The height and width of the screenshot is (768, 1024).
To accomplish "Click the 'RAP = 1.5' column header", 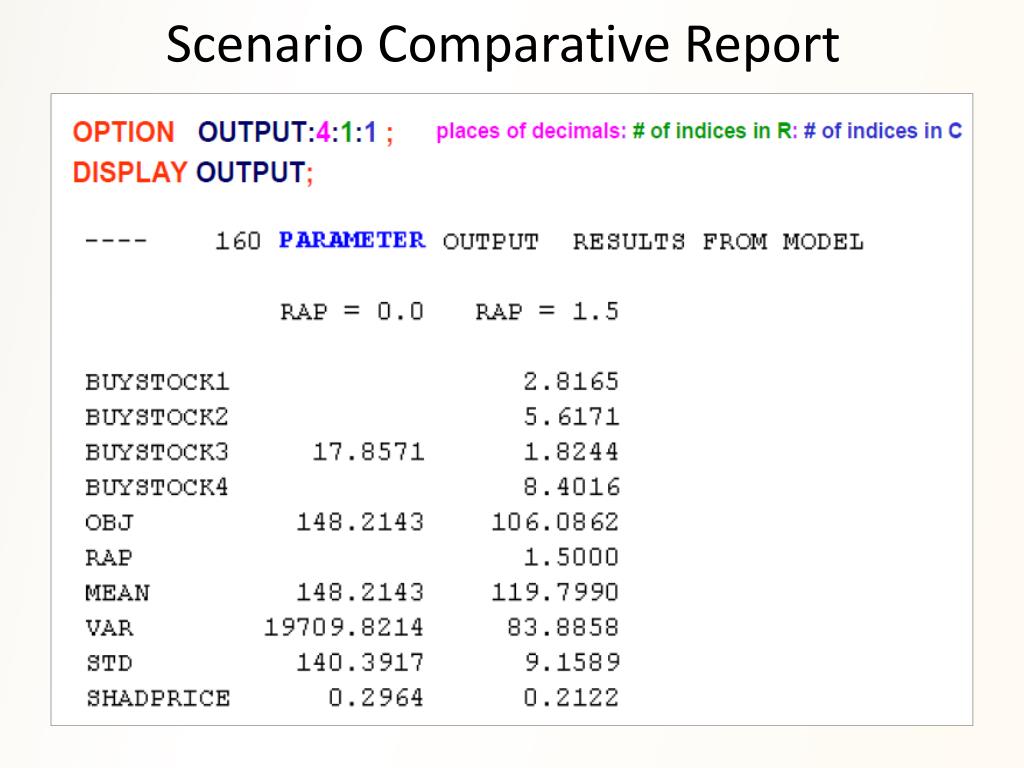I will point(547,312).
